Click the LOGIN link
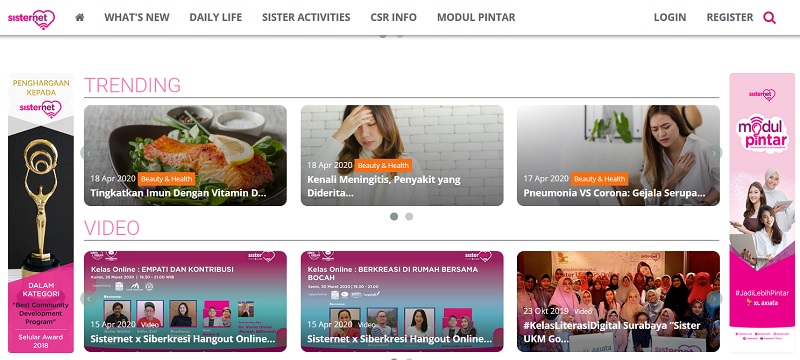Viewport: 800px width, 360px height. click(670, 17)
